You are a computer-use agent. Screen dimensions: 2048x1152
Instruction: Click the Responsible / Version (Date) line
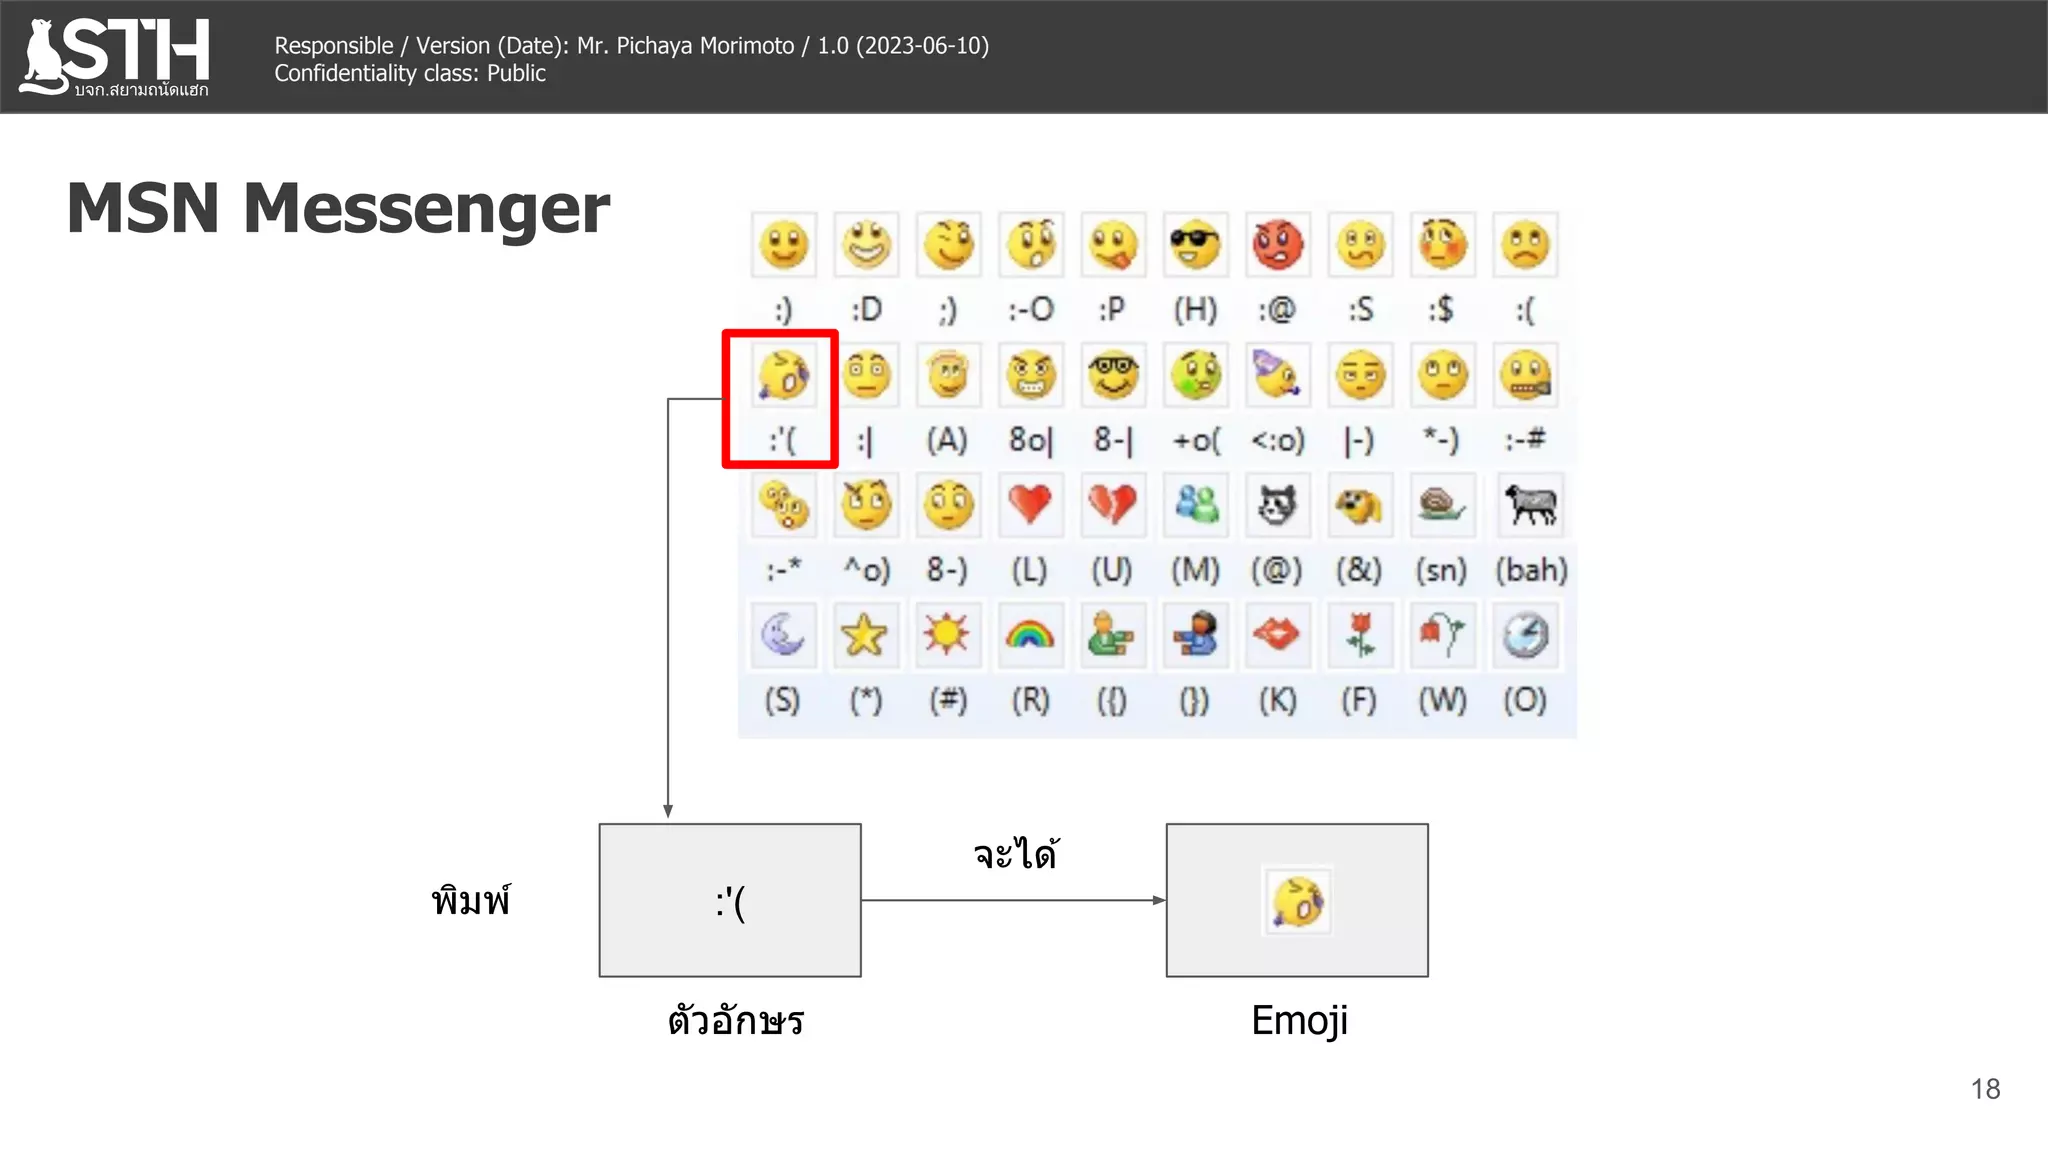[632, 45]
